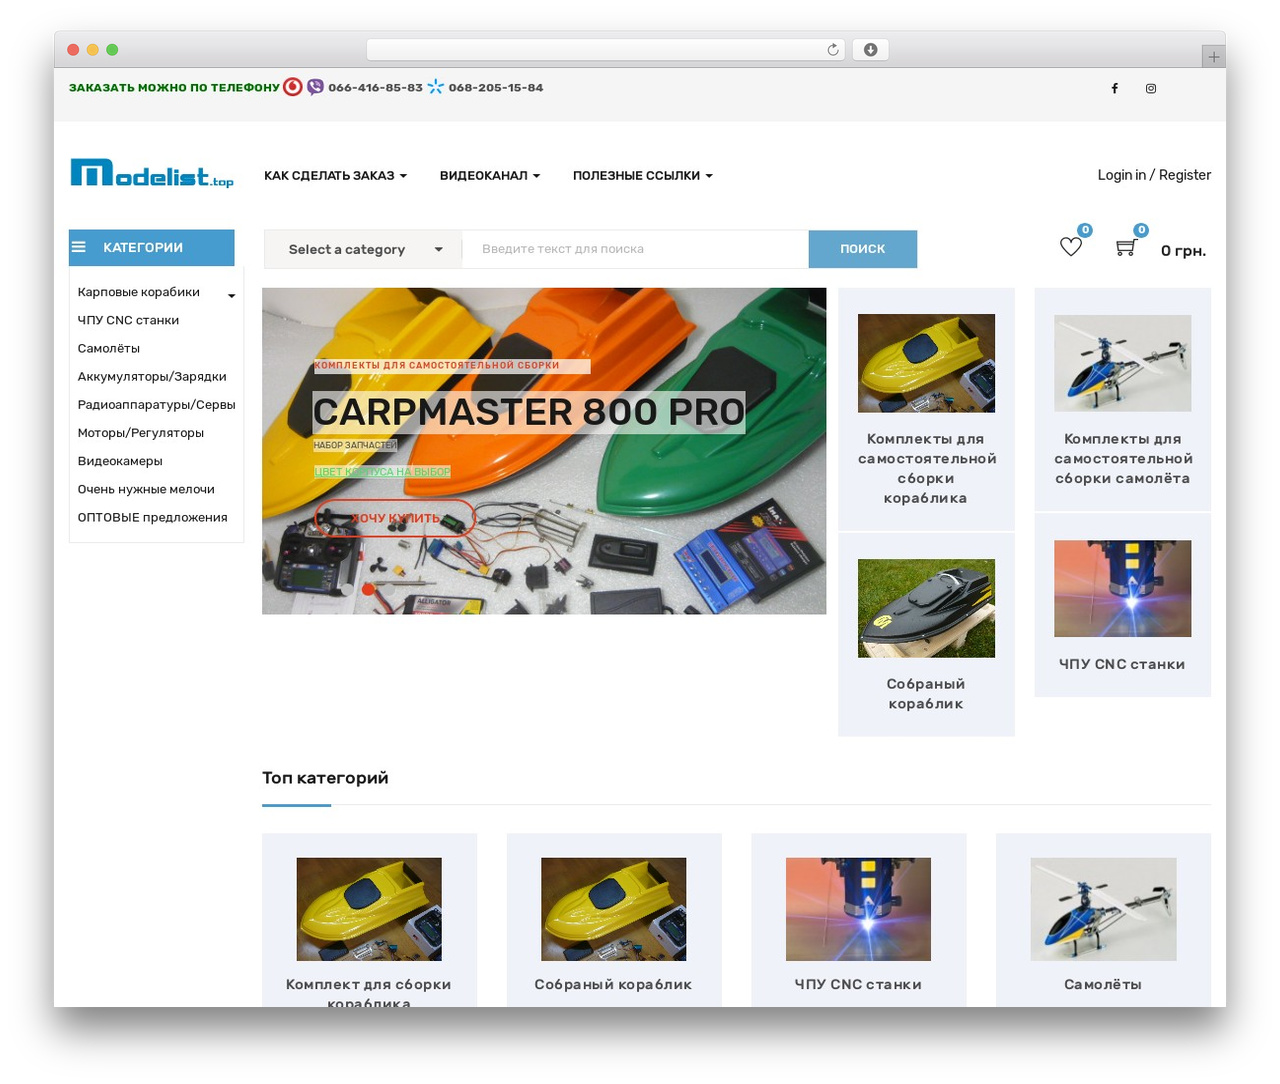The height and width of the screenshot is (1084, 1280).
Task: Expand the КАК СДЕЛАТЬ ЗАКАЗ menu
Action: 335,175
